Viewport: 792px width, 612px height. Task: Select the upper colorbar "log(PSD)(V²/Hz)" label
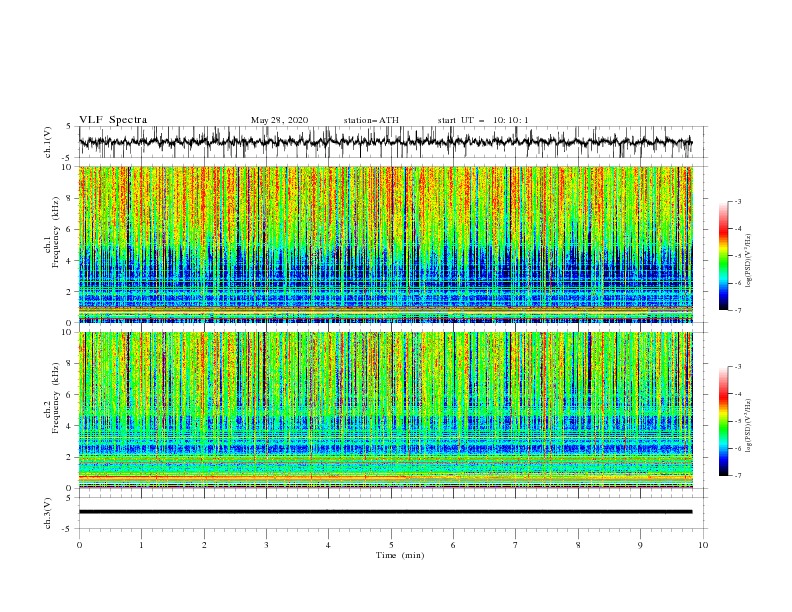click(x=748, y=261)
